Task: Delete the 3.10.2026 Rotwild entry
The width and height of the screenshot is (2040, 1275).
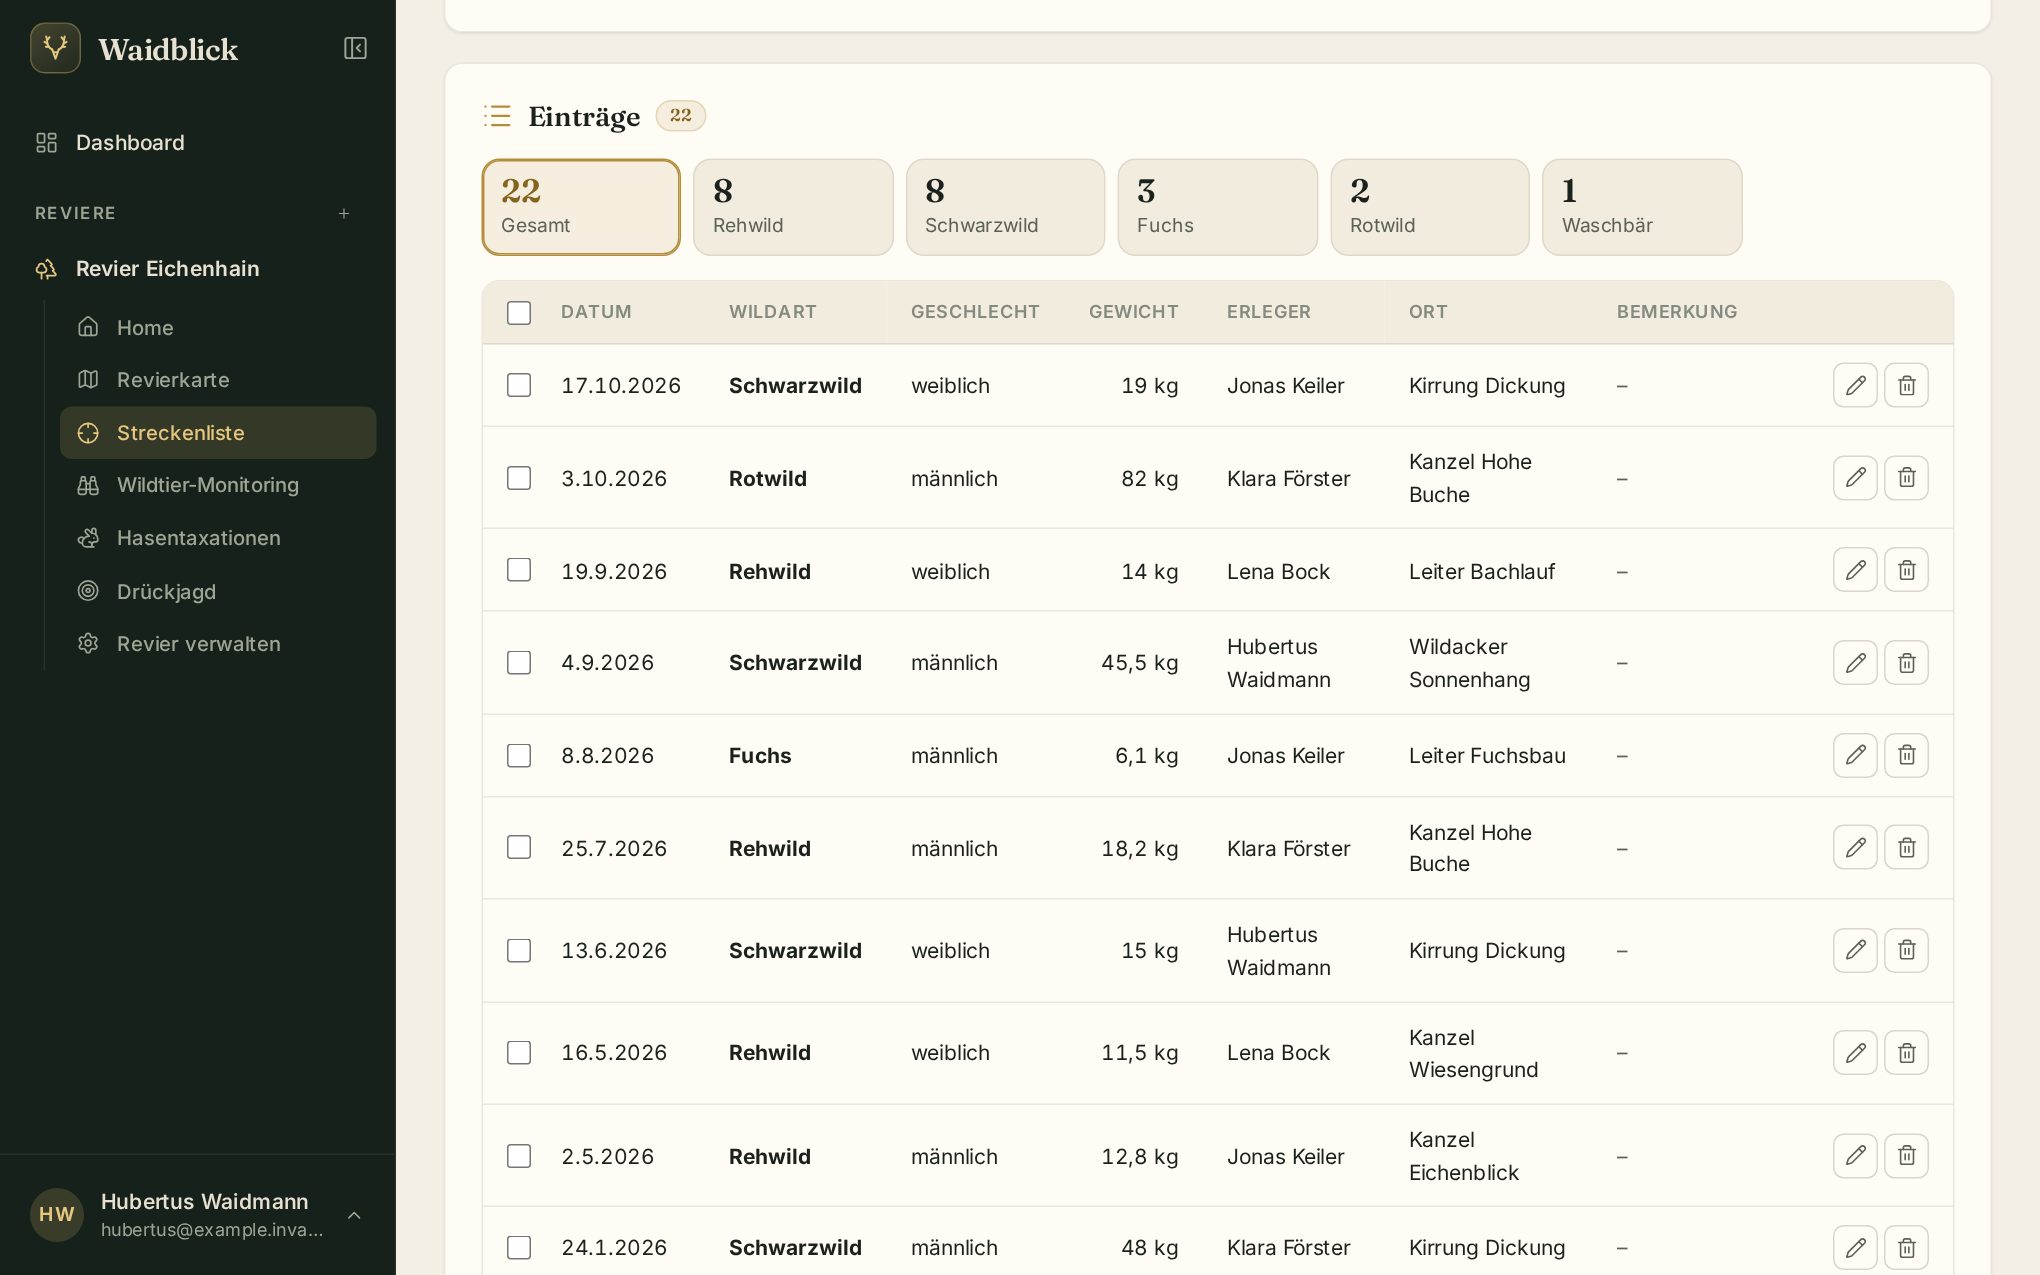Action: point(1906,477)
